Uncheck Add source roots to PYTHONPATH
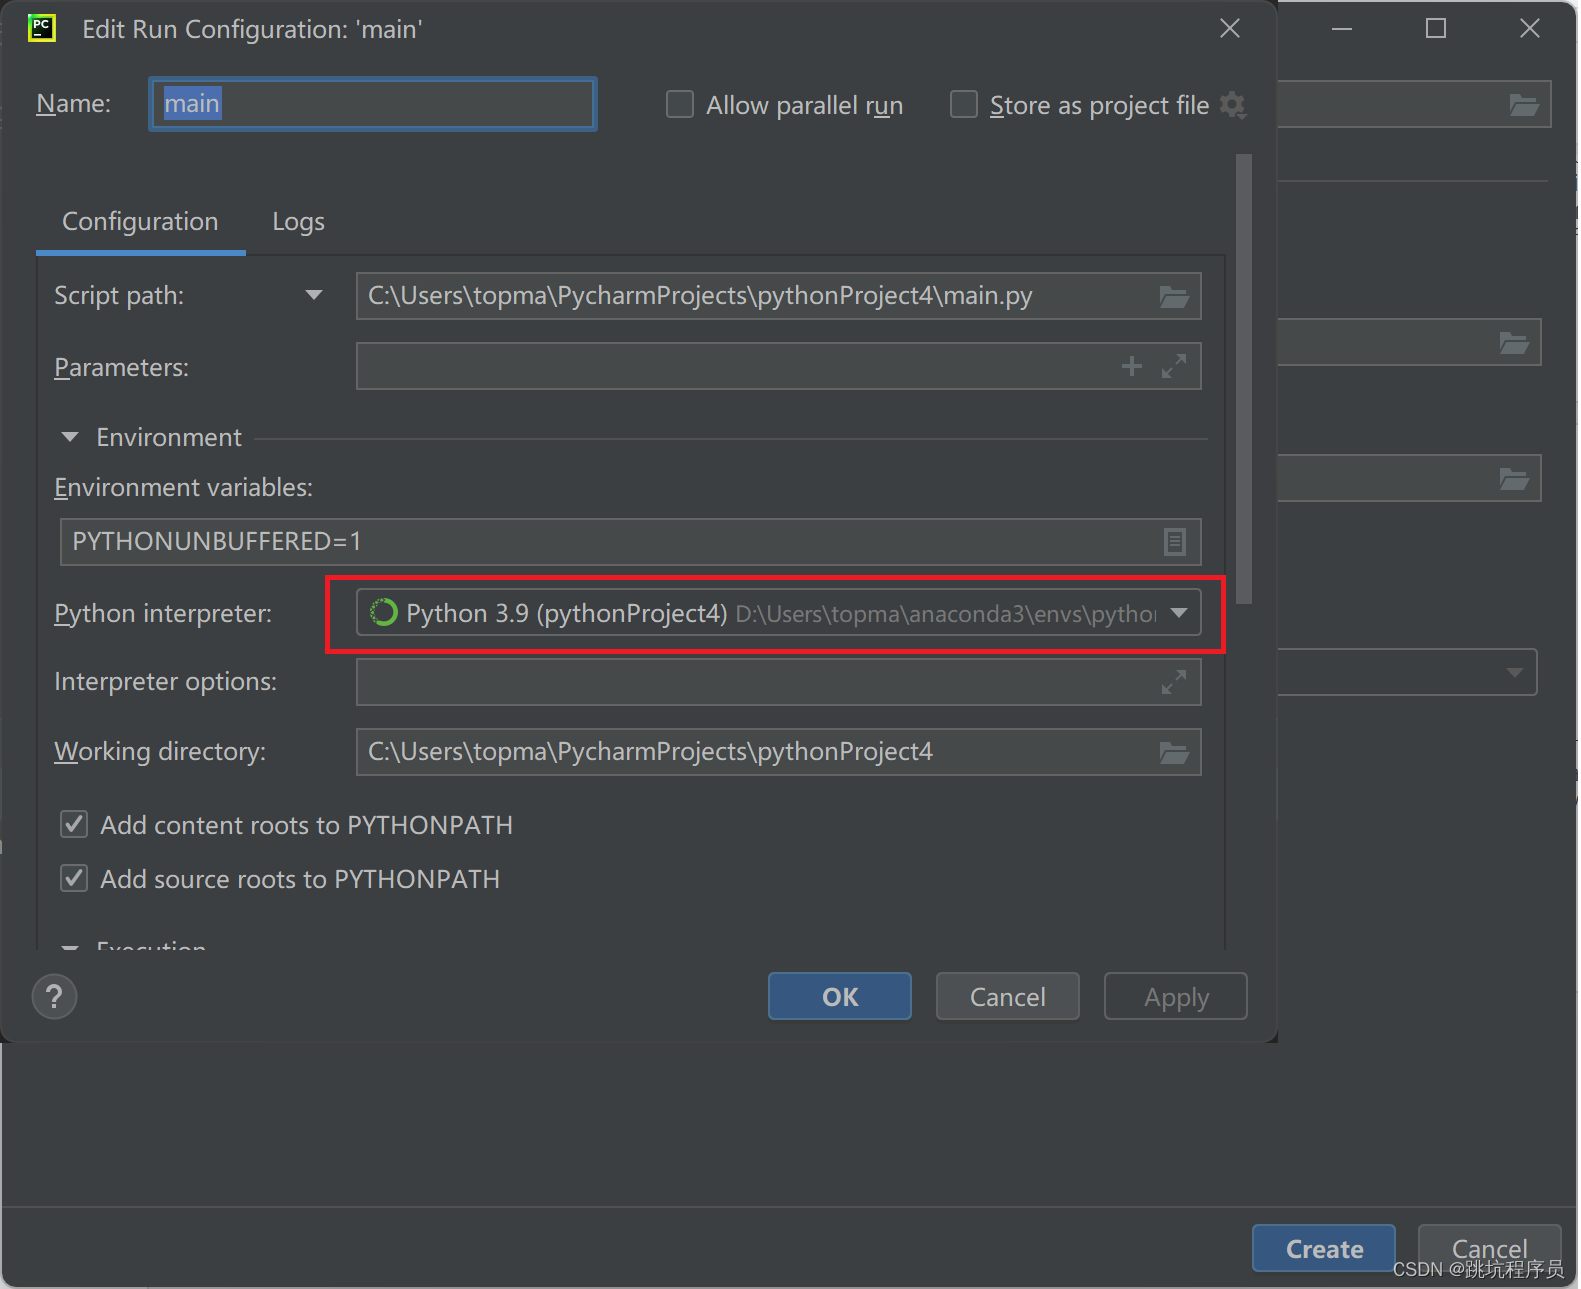 [74, 878]
